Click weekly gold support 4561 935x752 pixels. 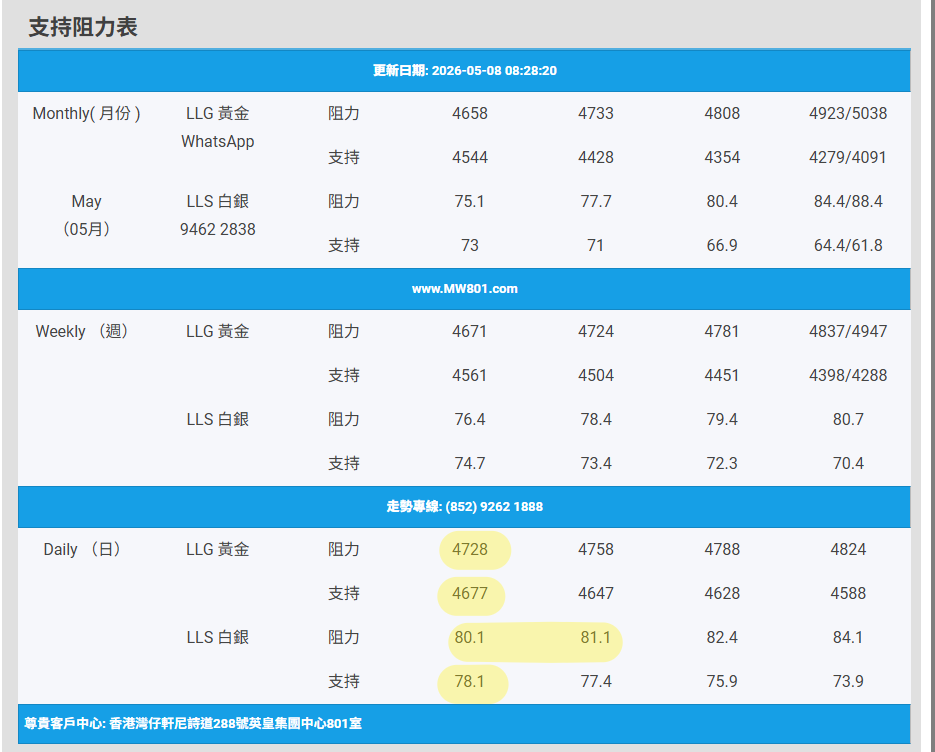[470, 376]
